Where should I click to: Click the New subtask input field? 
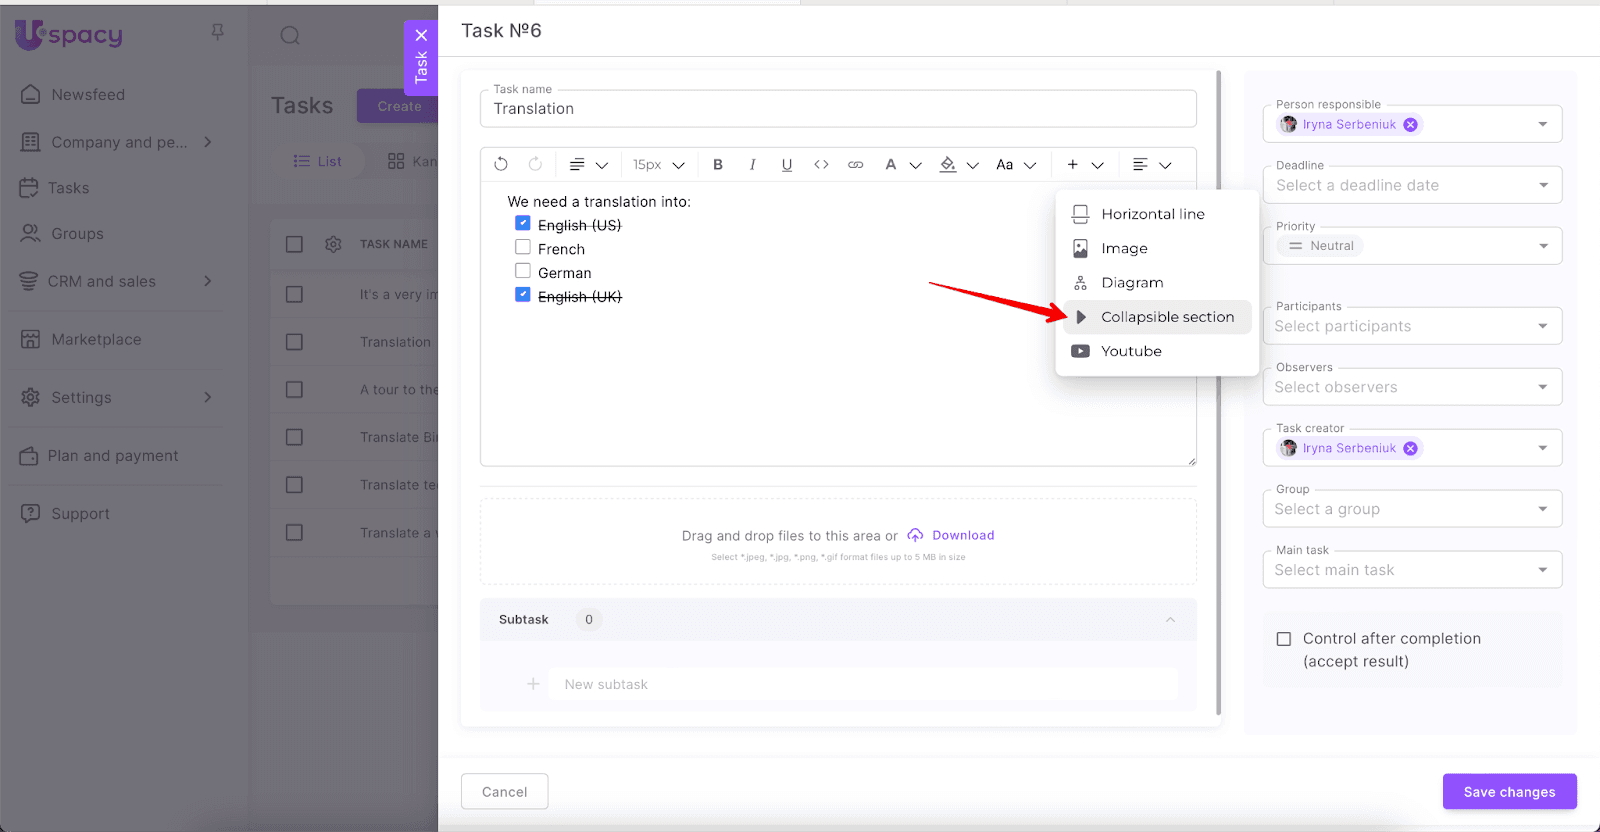point(860,685)
